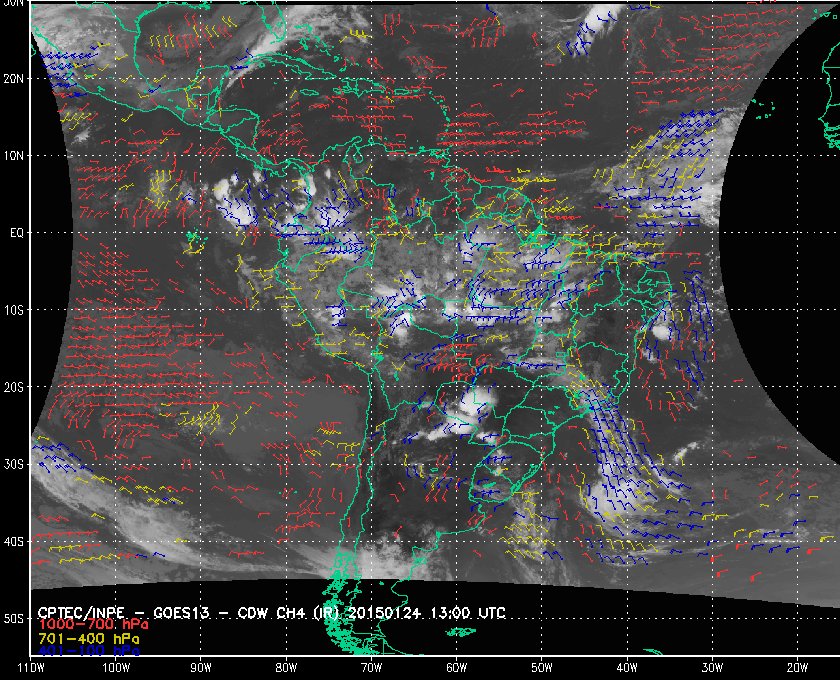Click the 40S latitude label
Screen dimensions: 840x680
[13, 541]
